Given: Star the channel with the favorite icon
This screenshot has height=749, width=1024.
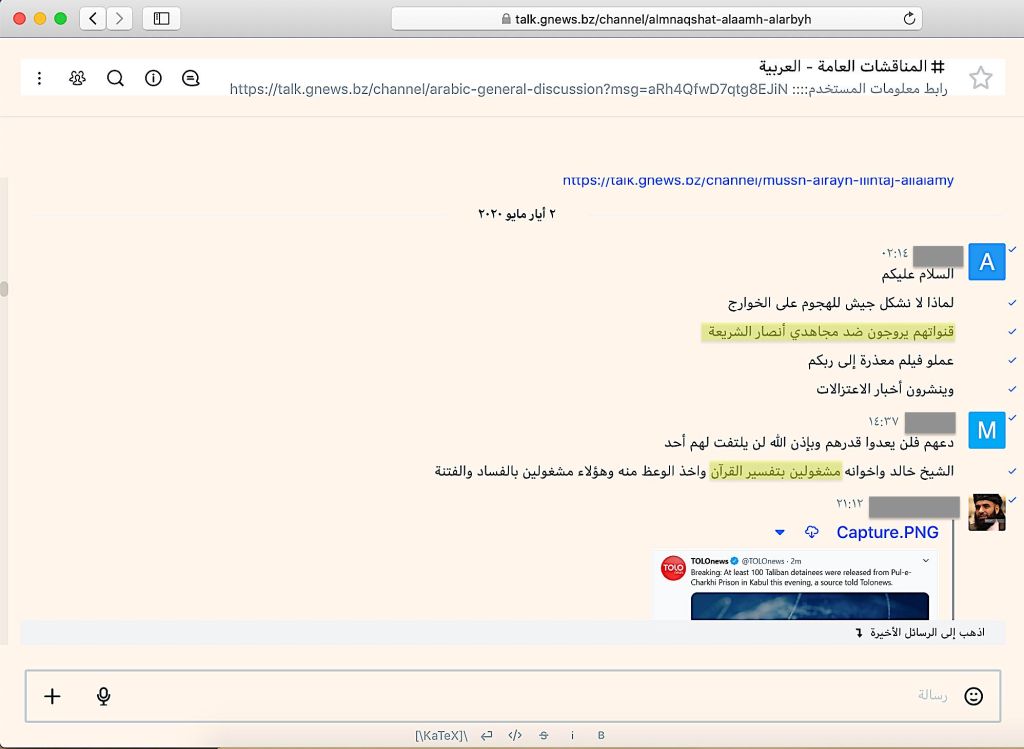Looking at the screenshot, I should click(981, 77).
